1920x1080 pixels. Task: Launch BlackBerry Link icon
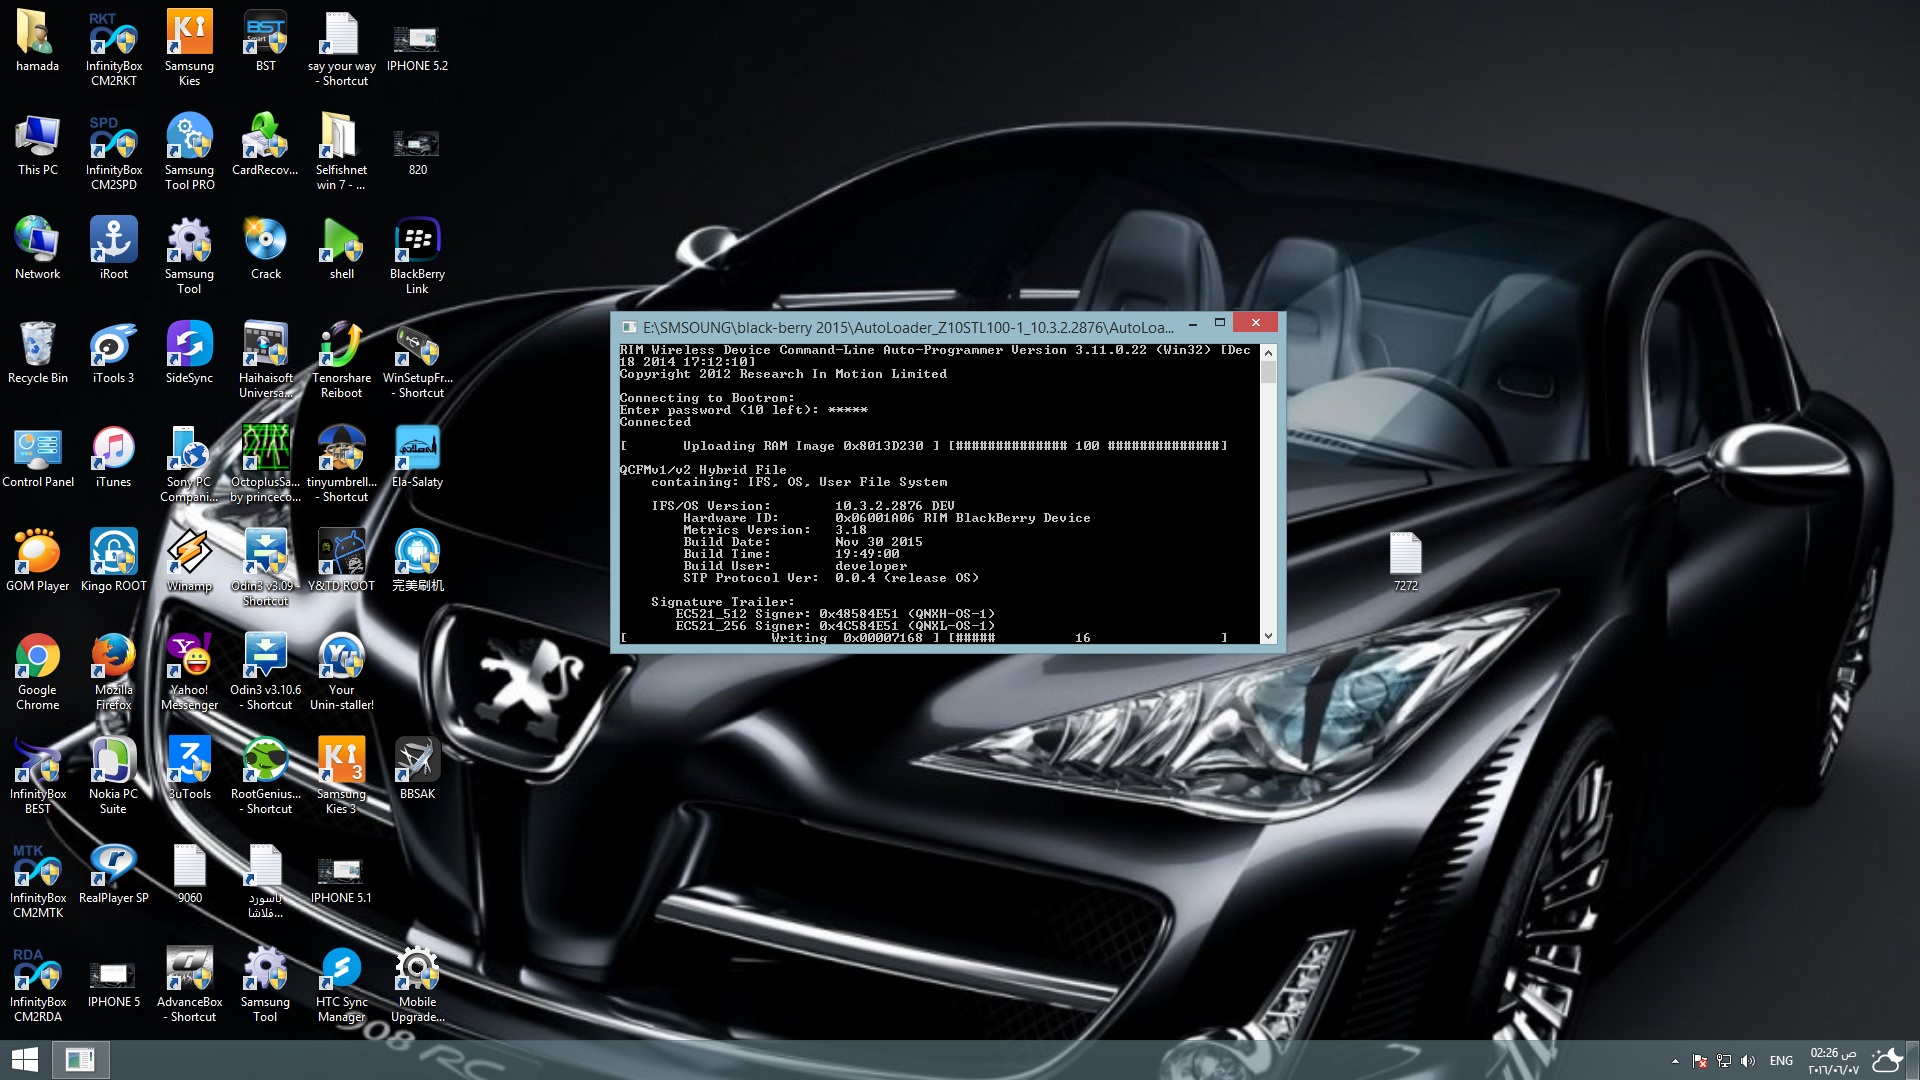(417, 256)
